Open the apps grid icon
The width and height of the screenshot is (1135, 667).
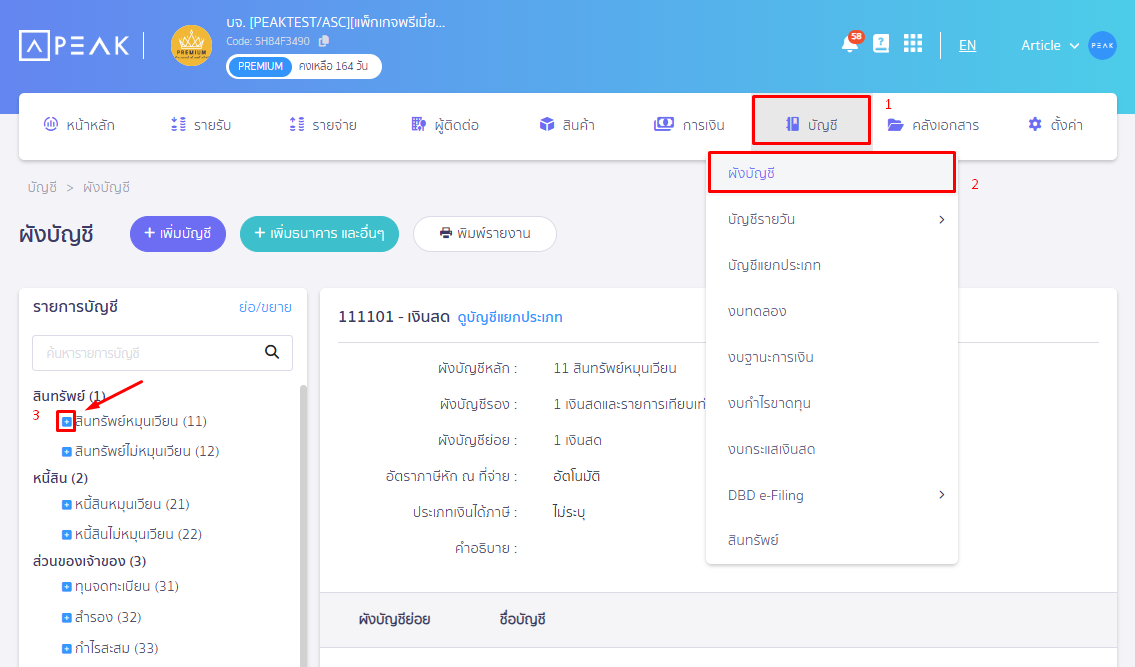912,44
